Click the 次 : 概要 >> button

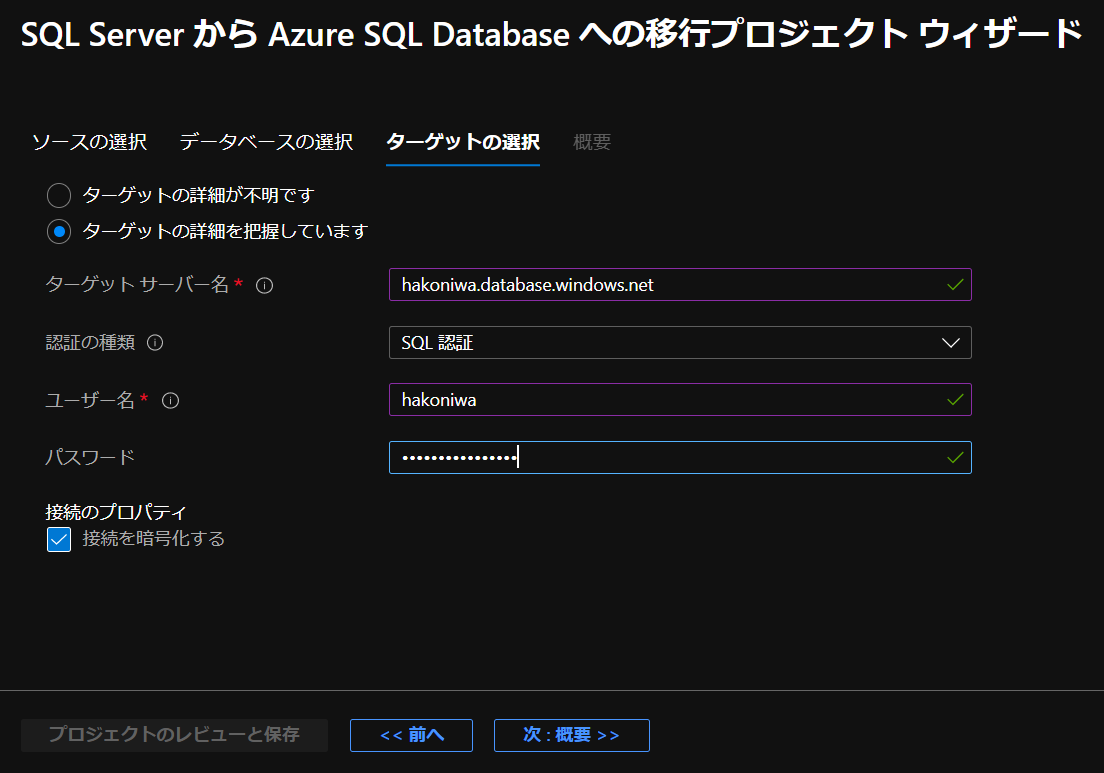tap(571, 735)
